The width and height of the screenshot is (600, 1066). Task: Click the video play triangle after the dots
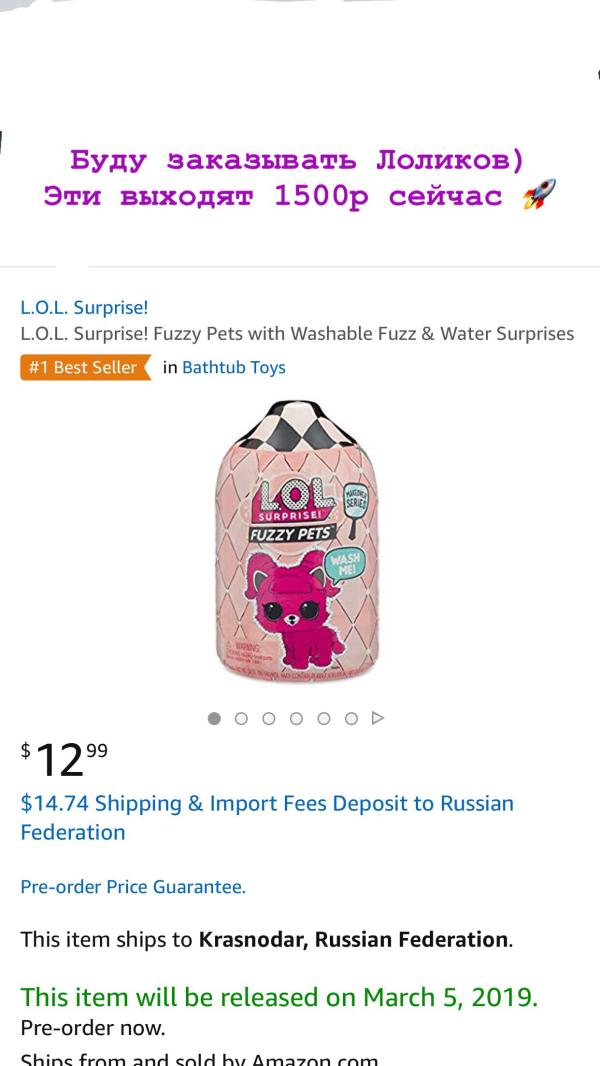point(377,718)
